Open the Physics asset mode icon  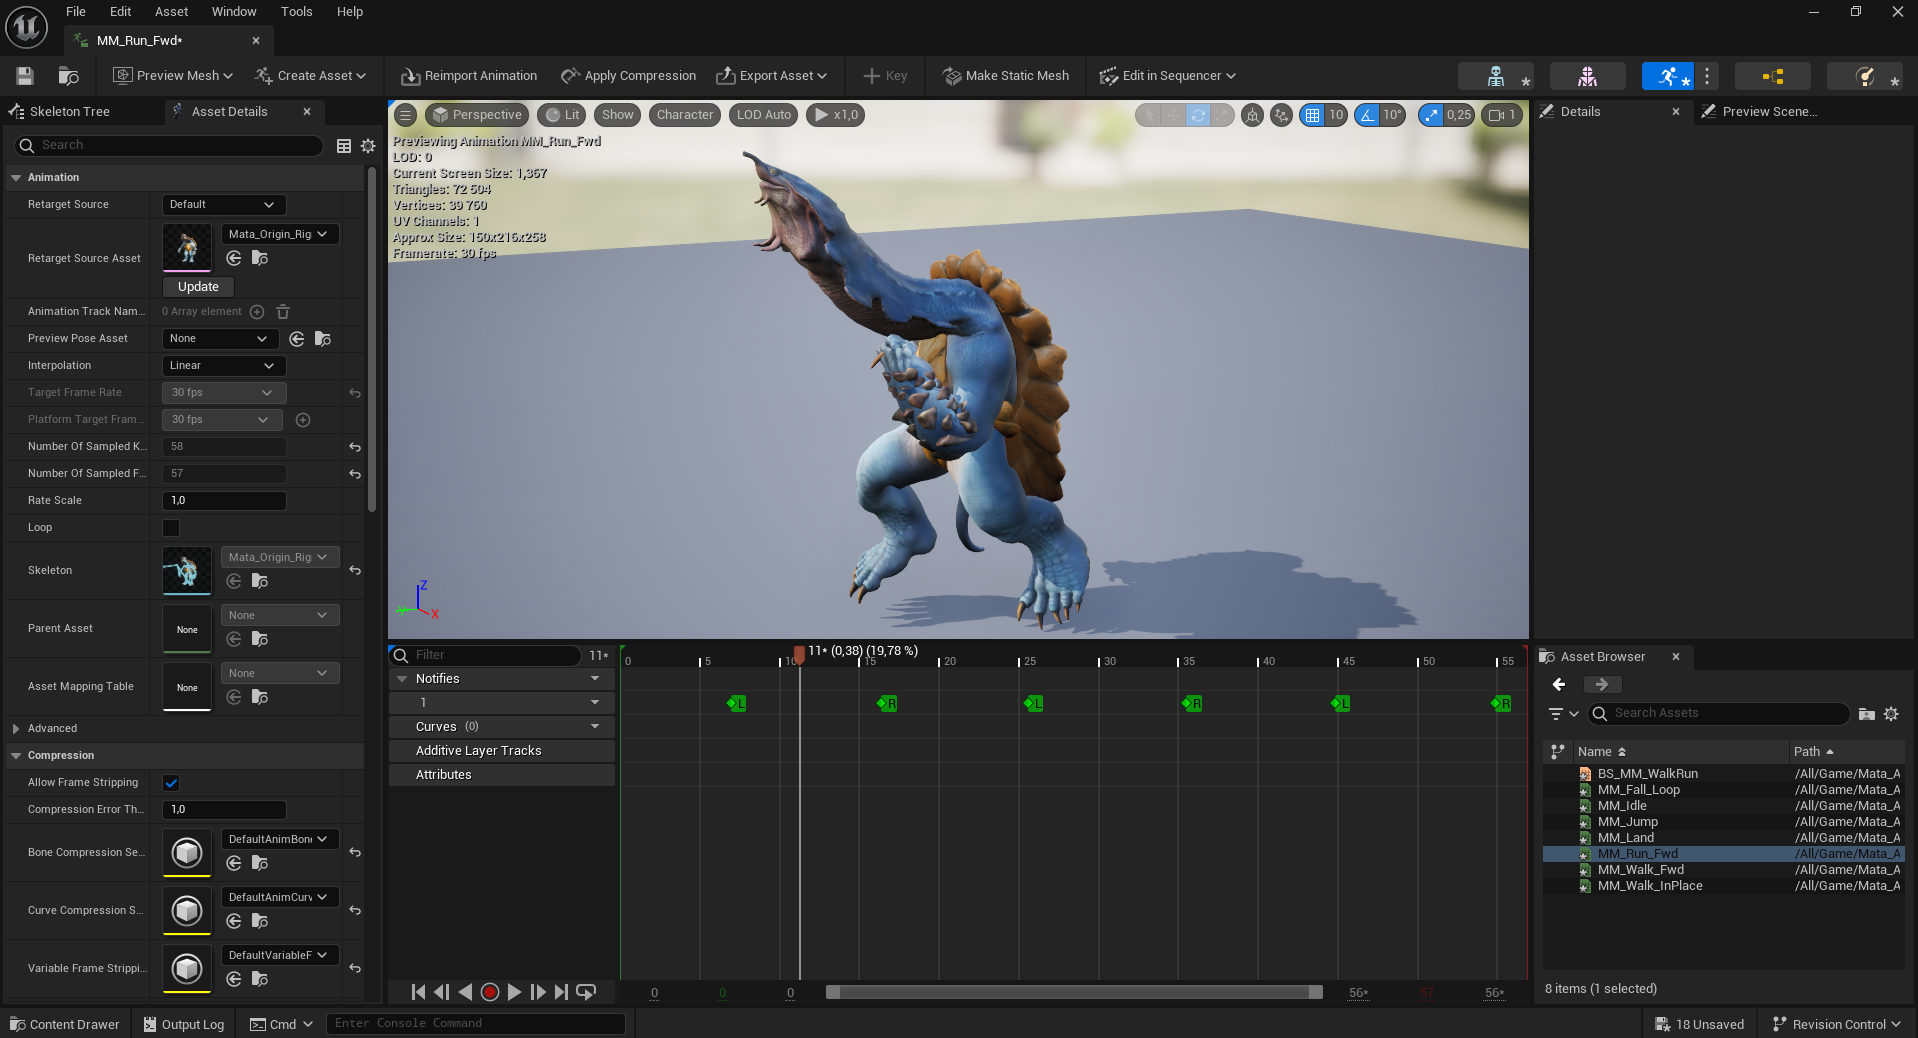(1864, 76)
